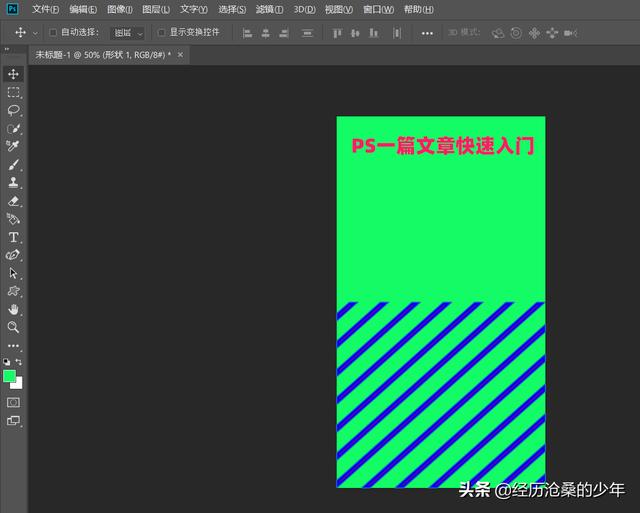Close the 未标题-1 document tab
640x513 pixels.
(x=180, y=55)
